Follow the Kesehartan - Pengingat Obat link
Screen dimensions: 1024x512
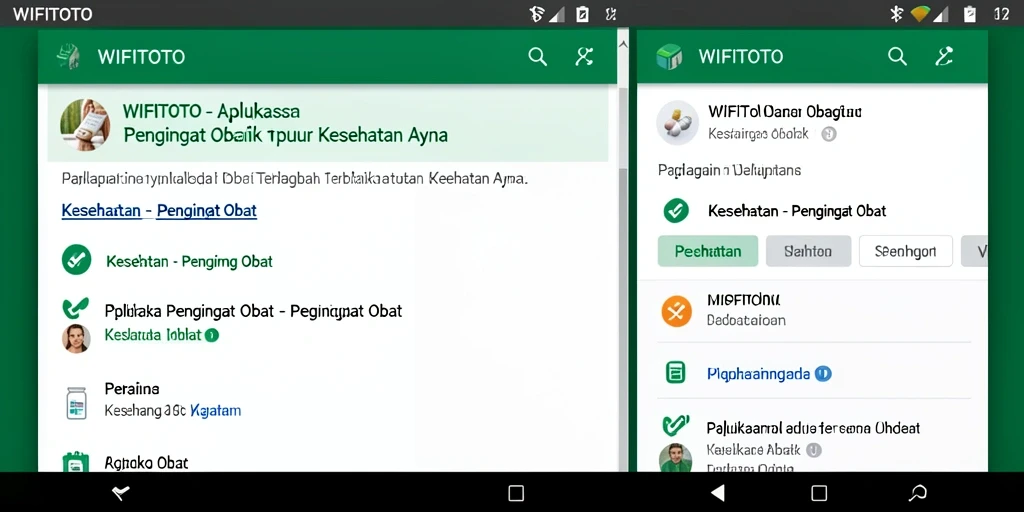(159, 210)
